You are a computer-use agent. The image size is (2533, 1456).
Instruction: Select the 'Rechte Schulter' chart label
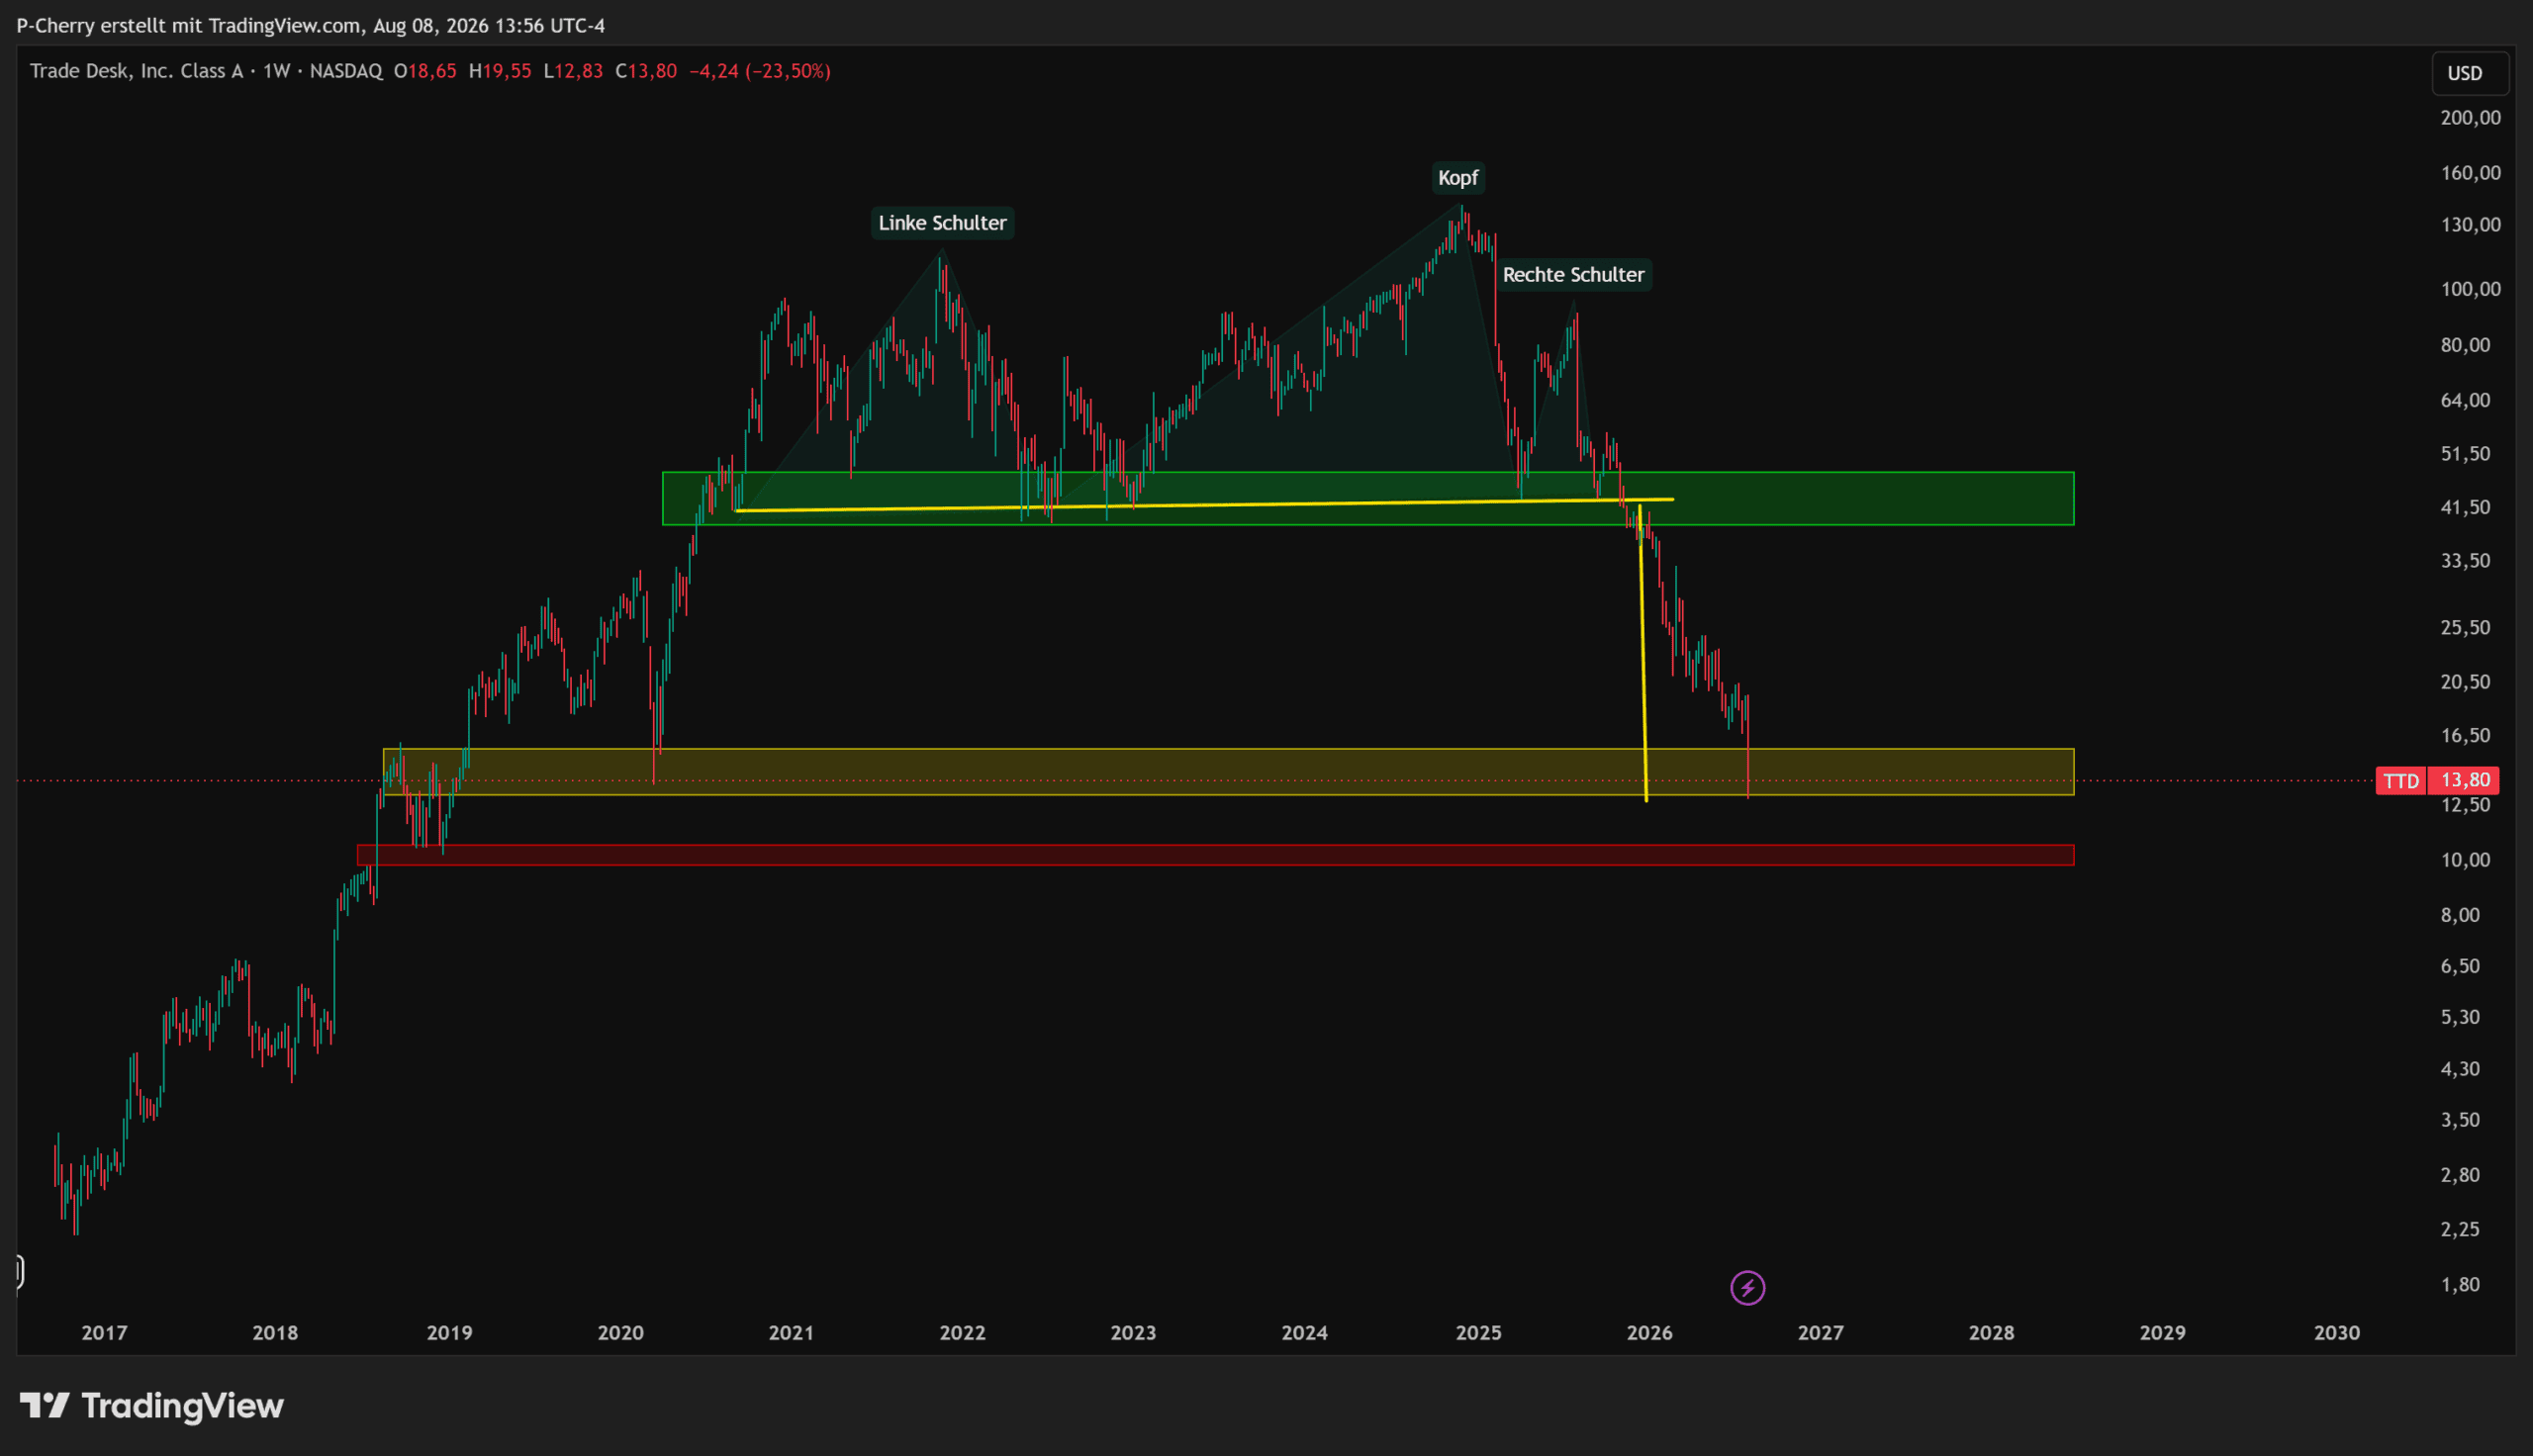(1573, 275)
